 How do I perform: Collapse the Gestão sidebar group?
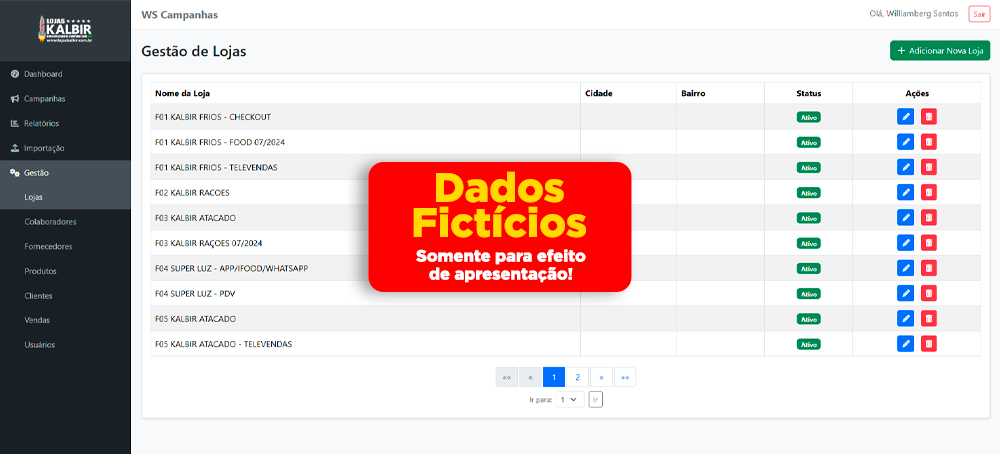(x=65, y=173)
